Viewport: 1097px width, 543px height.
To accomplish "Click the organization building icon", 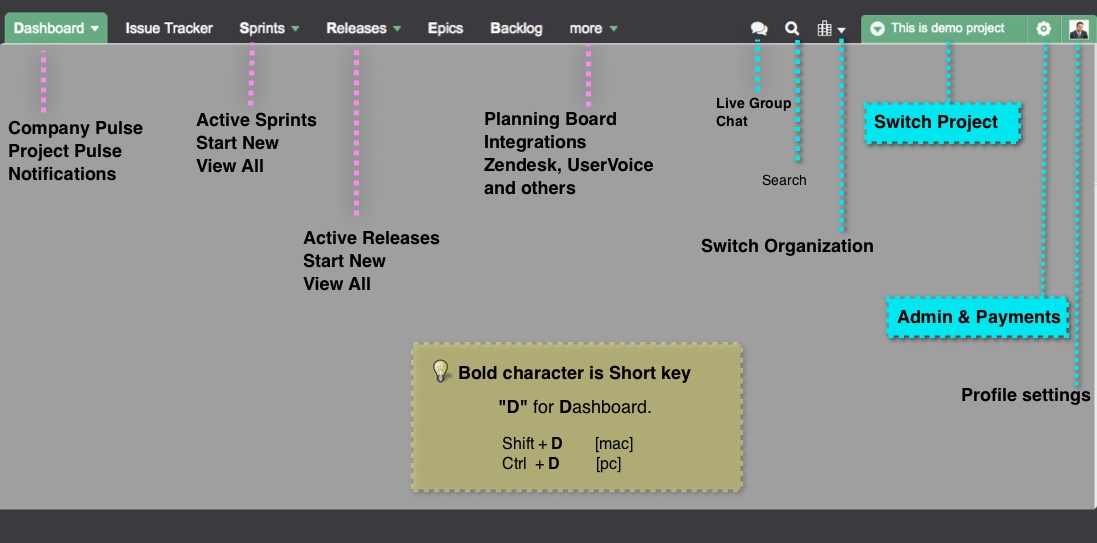I will (825, 28).
